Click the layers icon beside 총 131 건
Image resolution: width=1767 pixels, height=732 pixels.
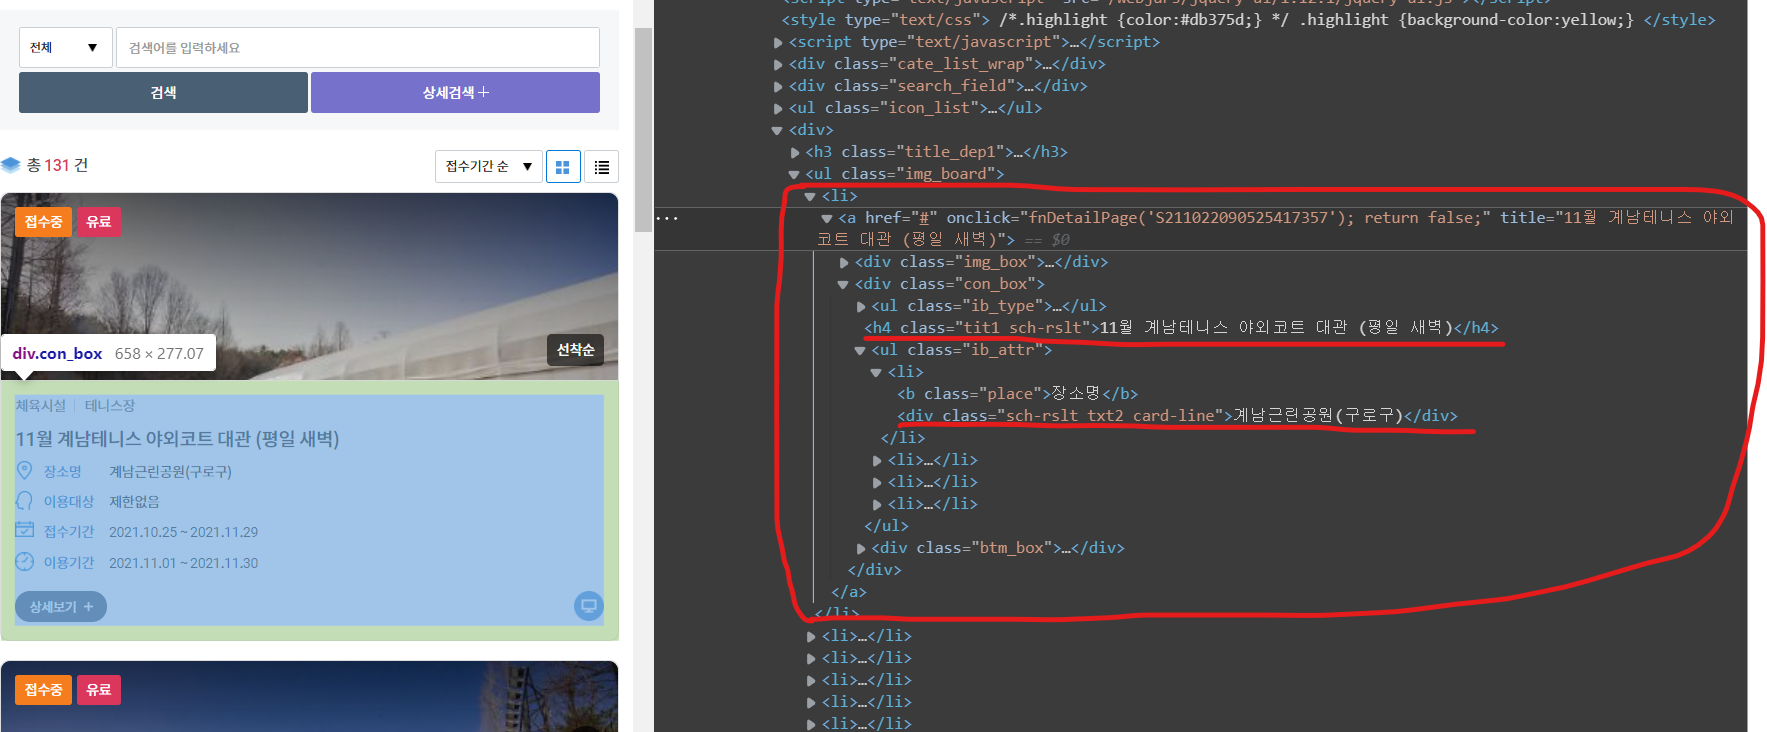tap(11, 165)
